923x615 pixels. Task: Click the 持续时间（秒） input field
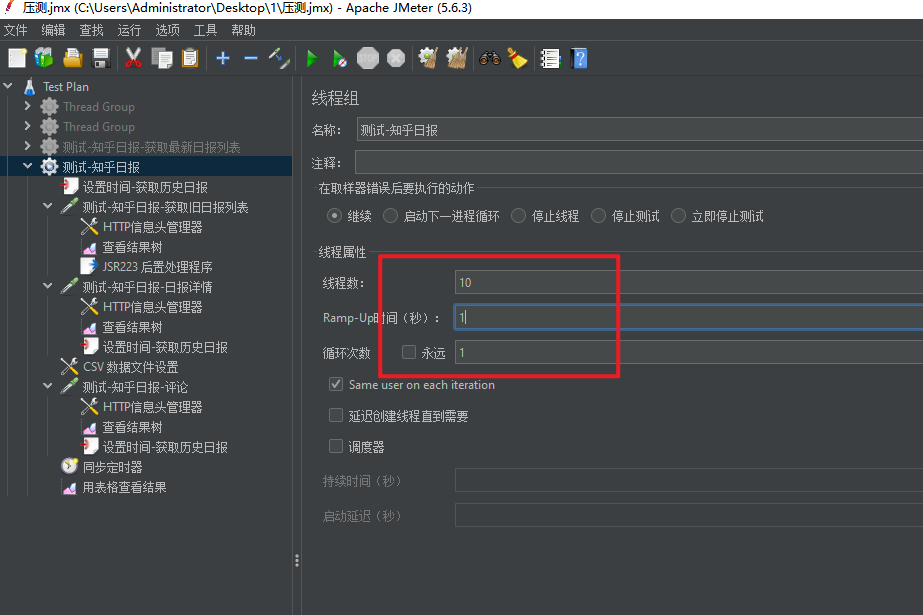[689, 480]
